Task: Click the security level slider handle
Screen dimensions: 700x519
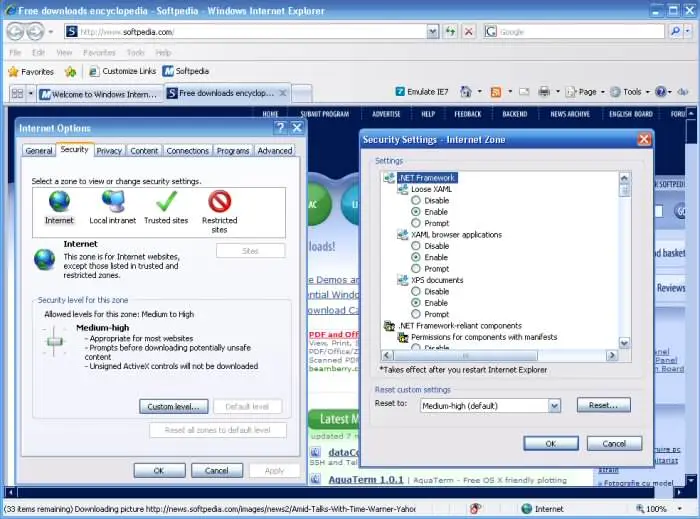Action: 55,342
